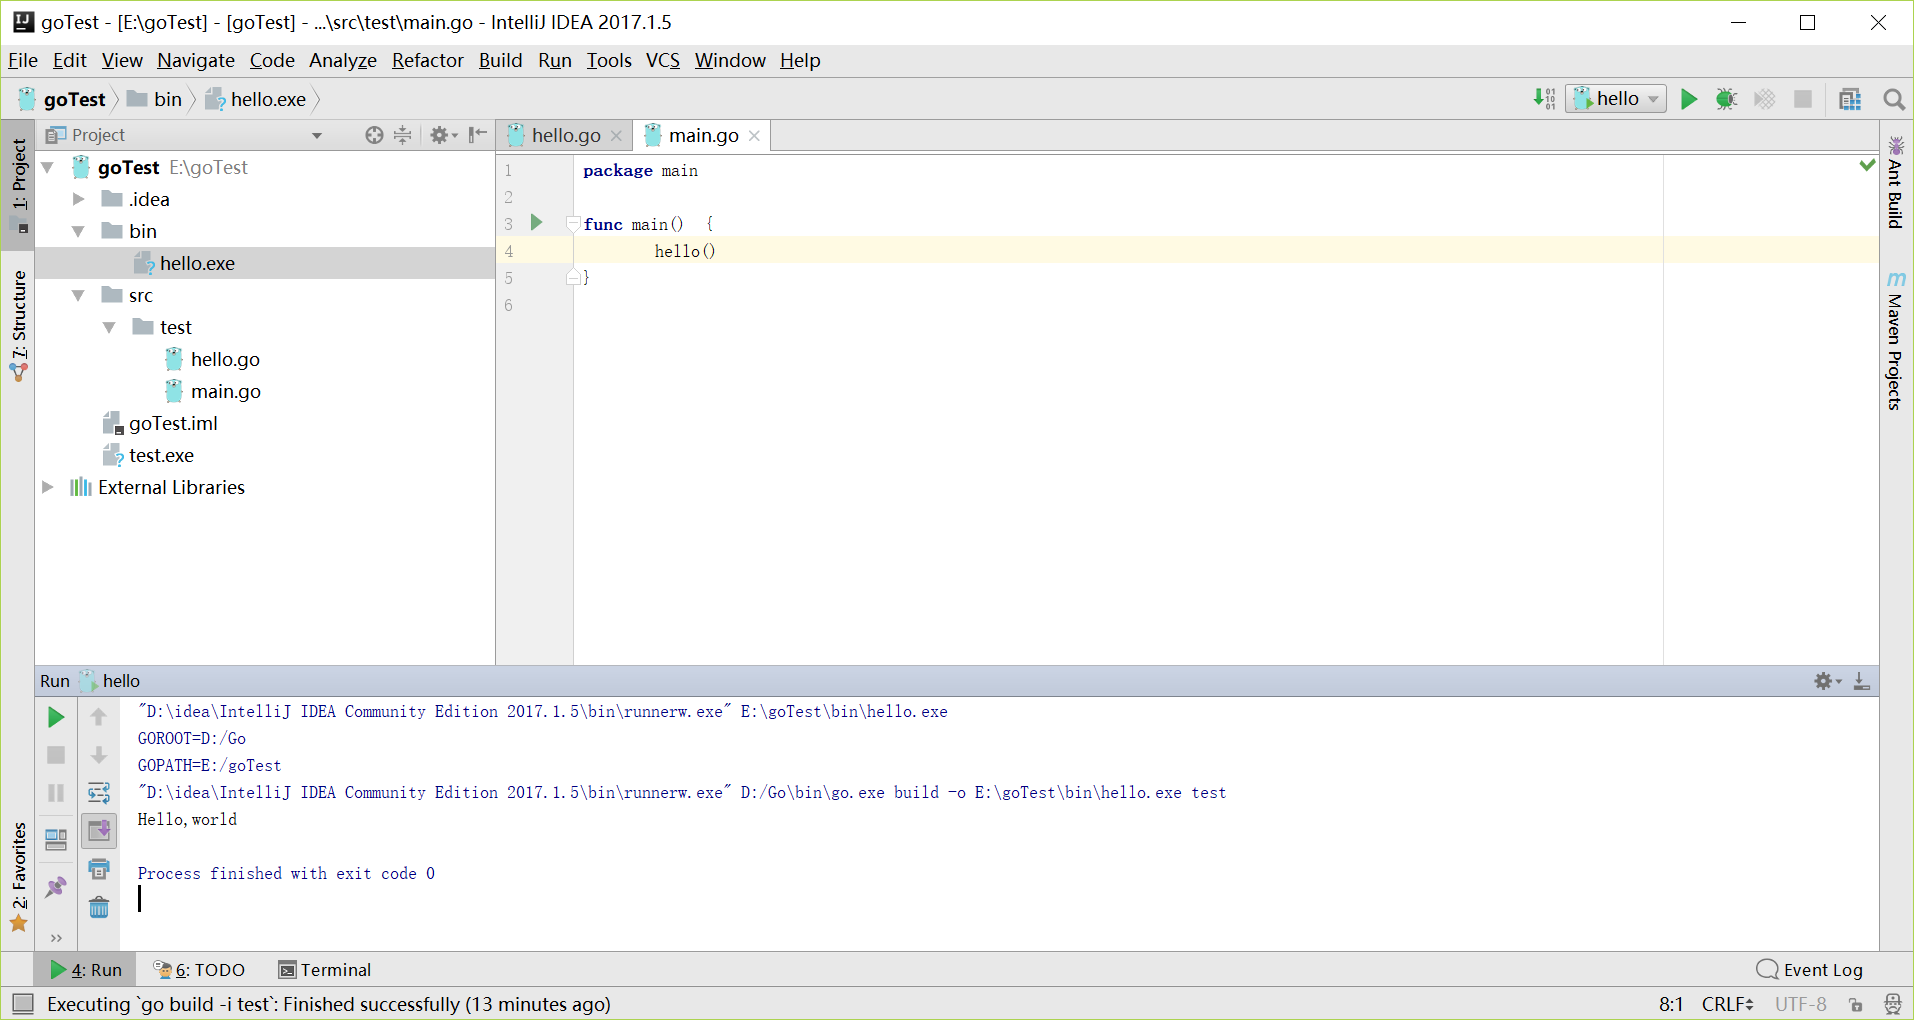Open the Hector inspection icon in status bar

click(x=1892, y=1004)
